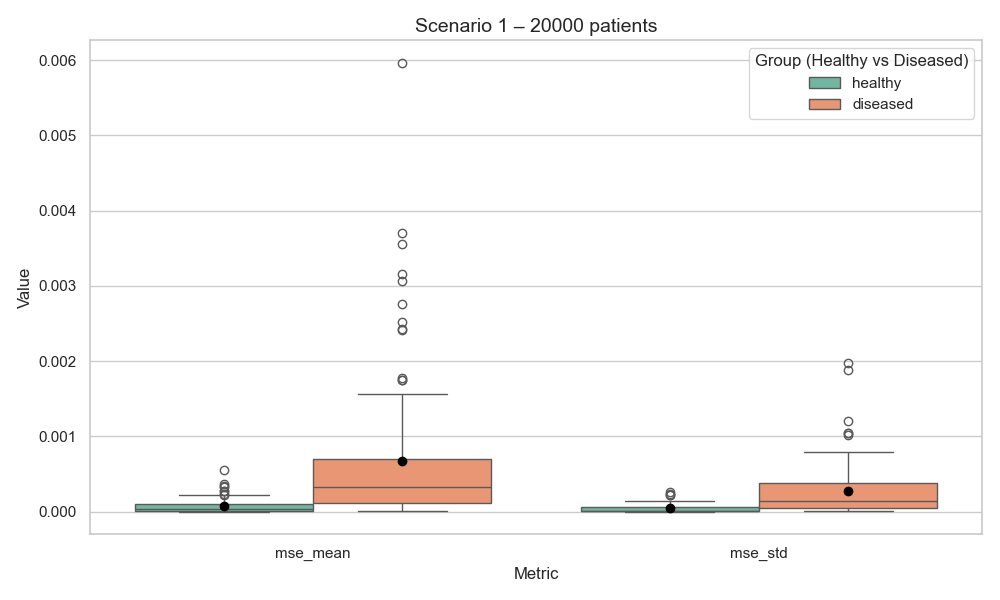Click the black mean dot on diseased mse_mean
The width and height of the screenshot is (1000, 600).
coord(402,461)
